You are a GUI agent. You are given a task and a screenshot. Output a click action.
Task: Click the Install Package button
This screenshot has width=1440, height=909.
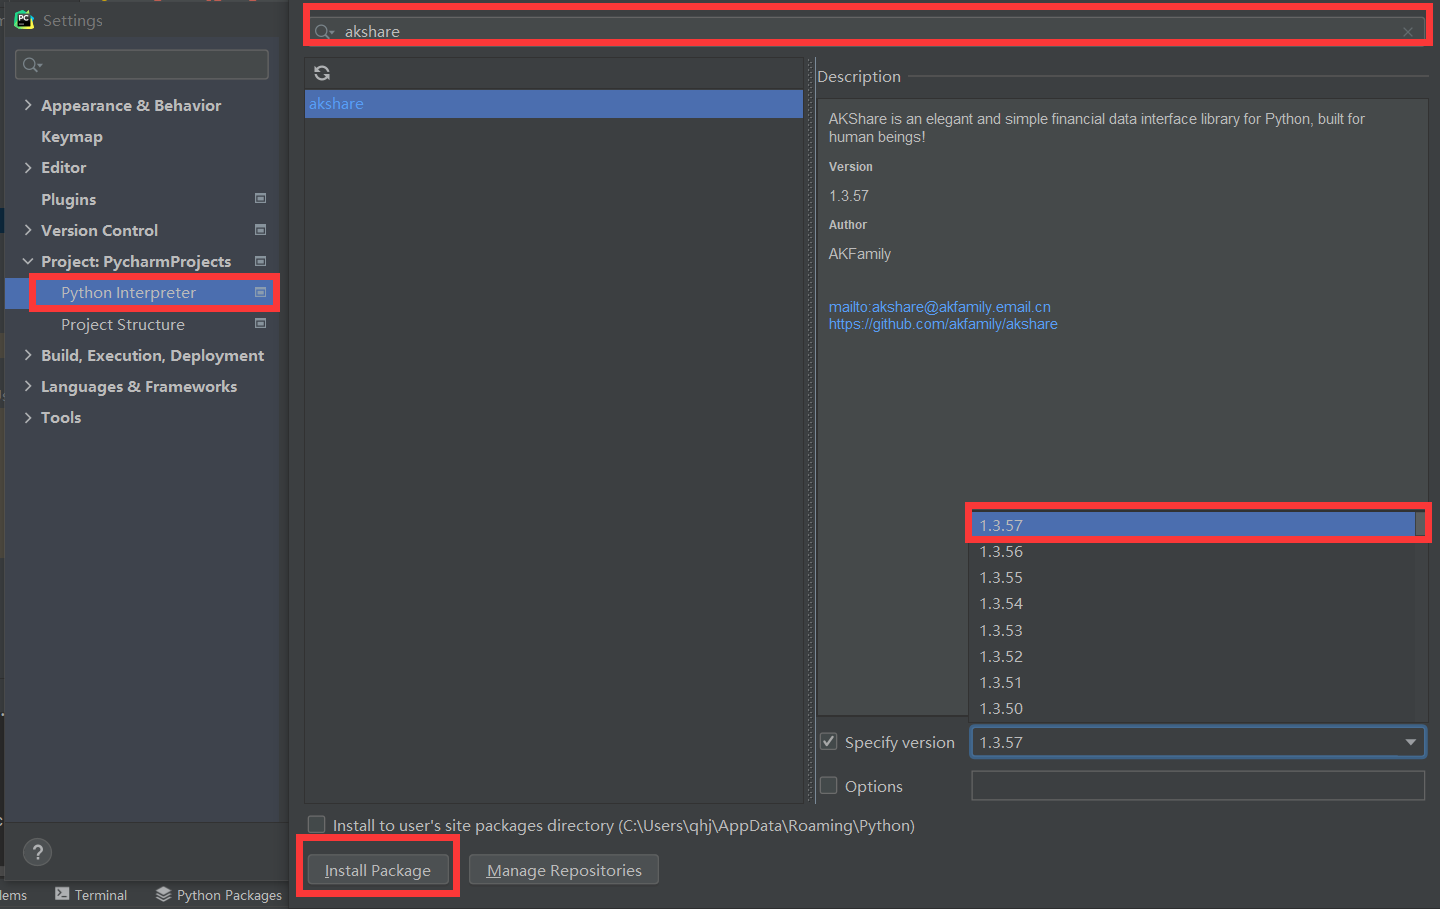pos(378,870)
